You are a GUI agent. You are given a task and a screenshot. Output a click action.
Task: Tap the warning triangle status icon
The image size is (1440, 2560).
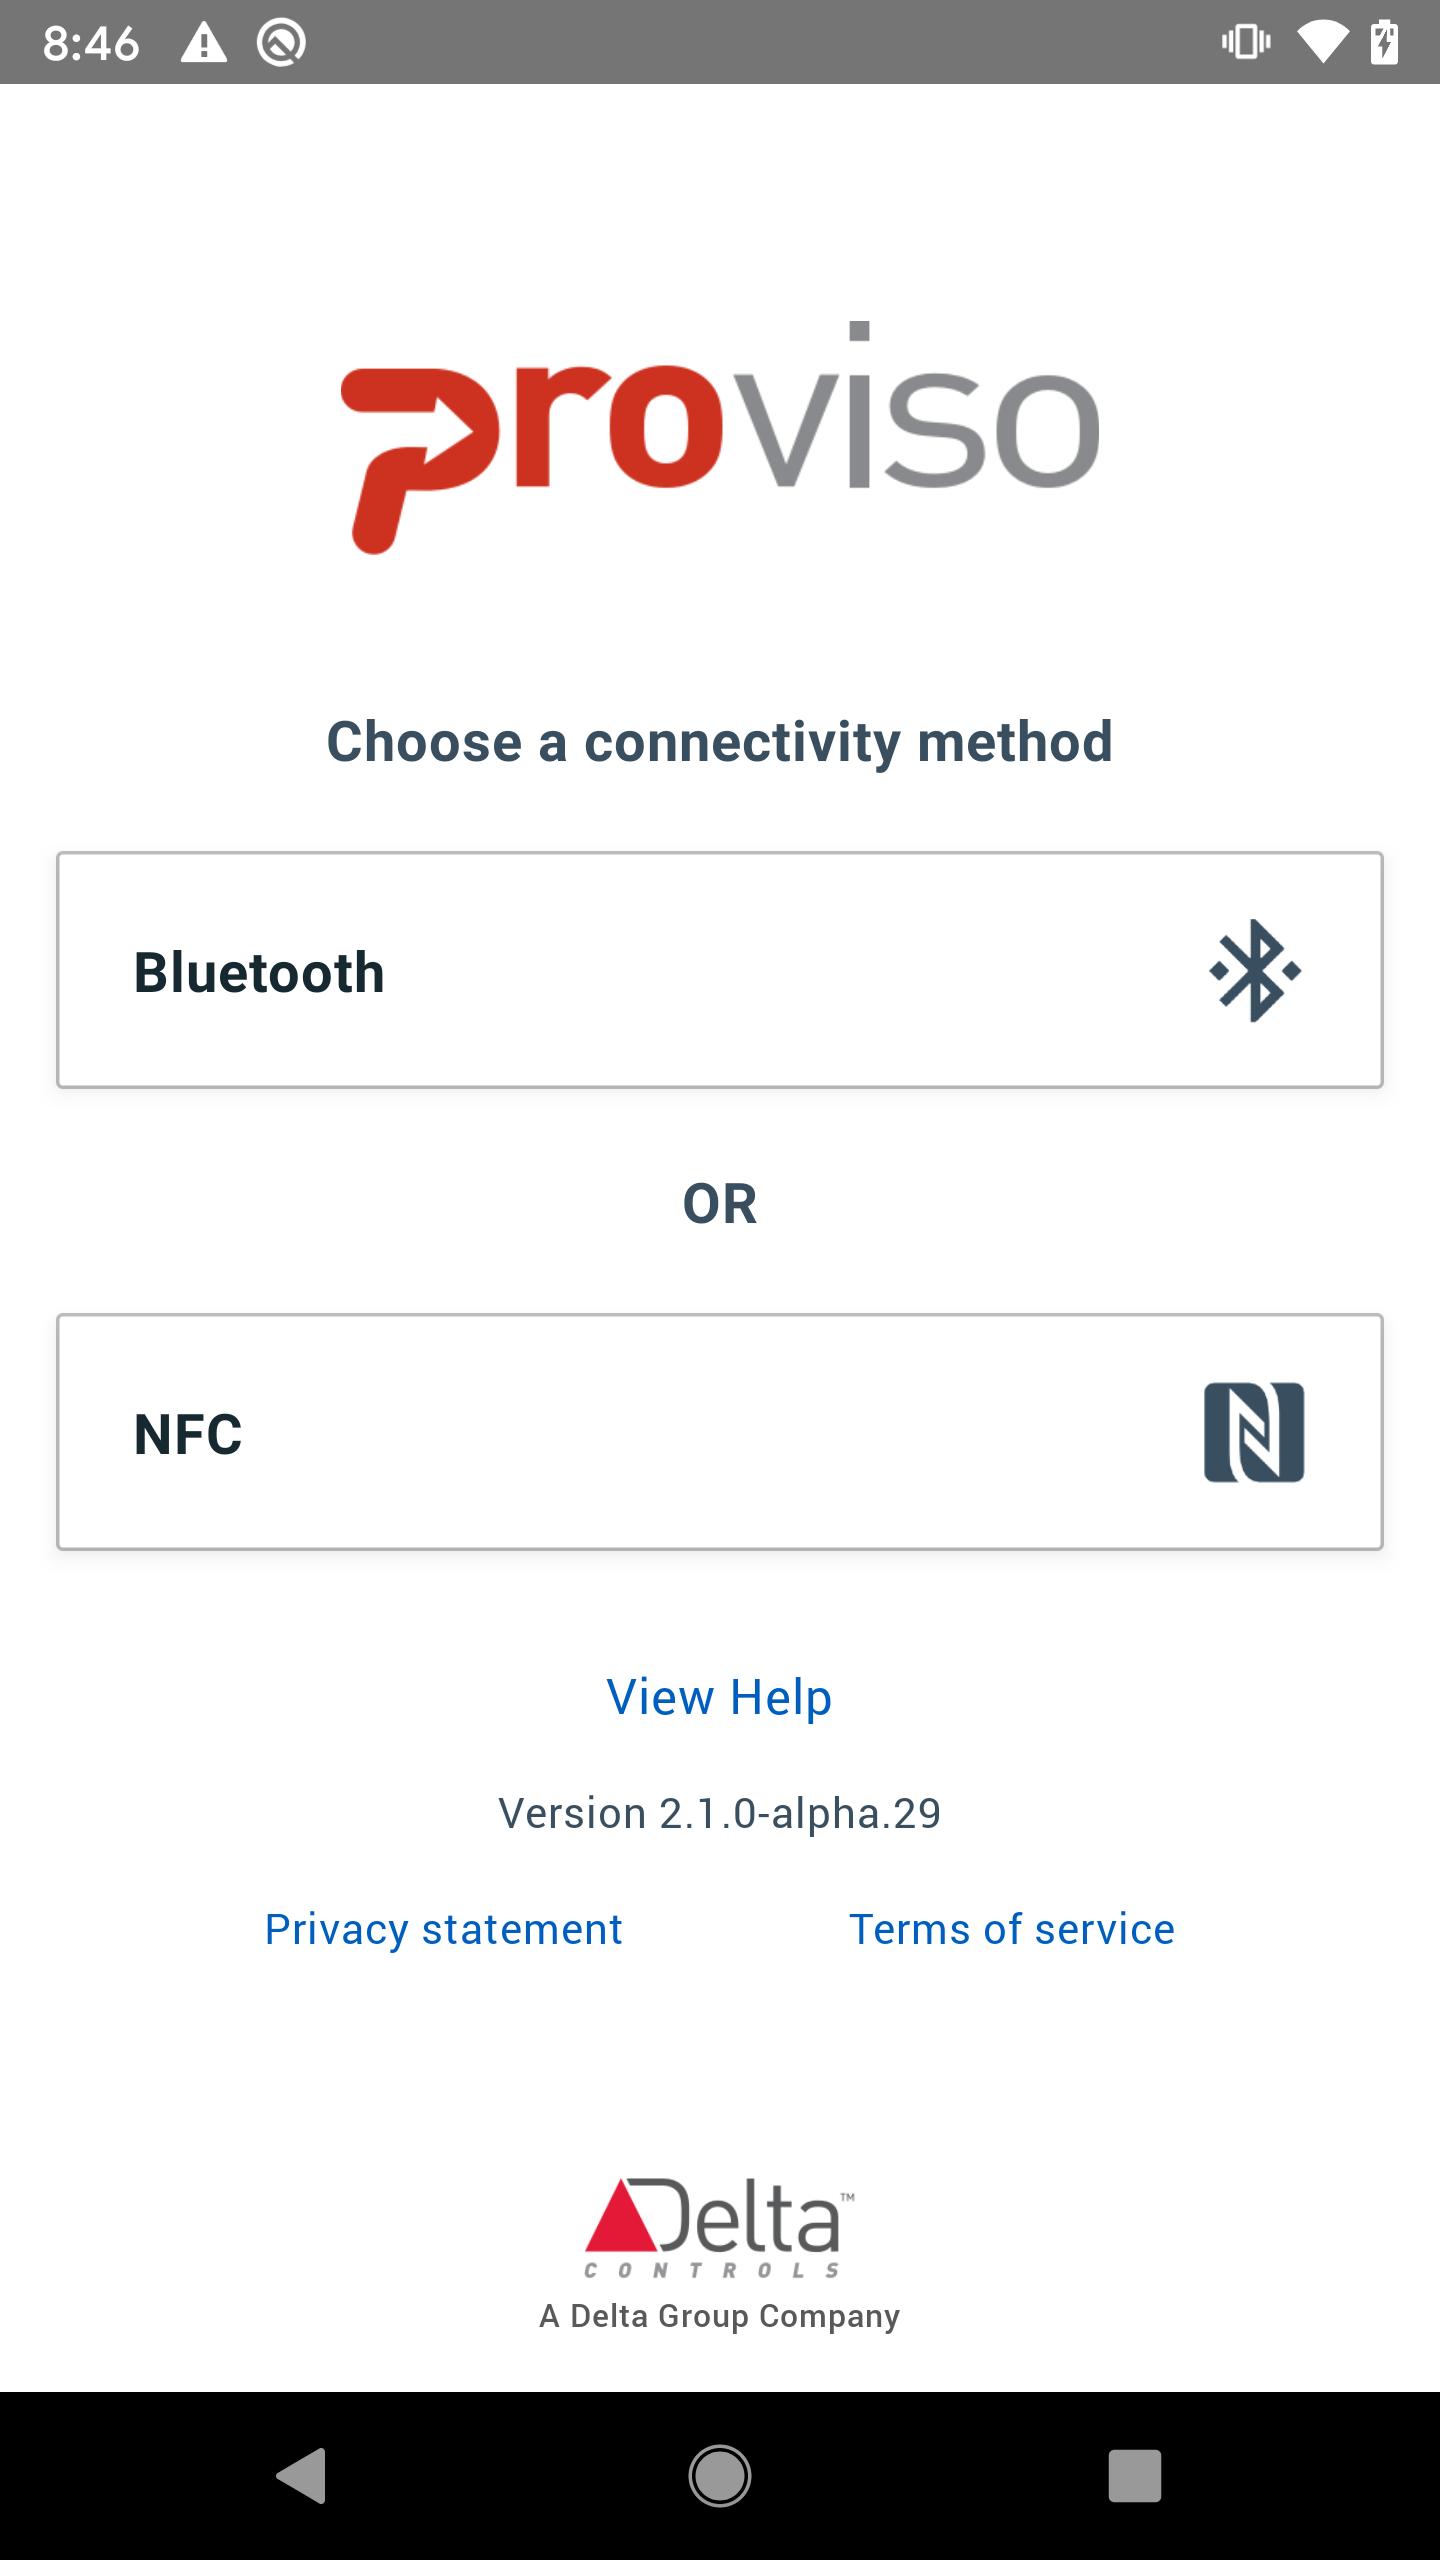pyautogui.click(x=204, y=43)
